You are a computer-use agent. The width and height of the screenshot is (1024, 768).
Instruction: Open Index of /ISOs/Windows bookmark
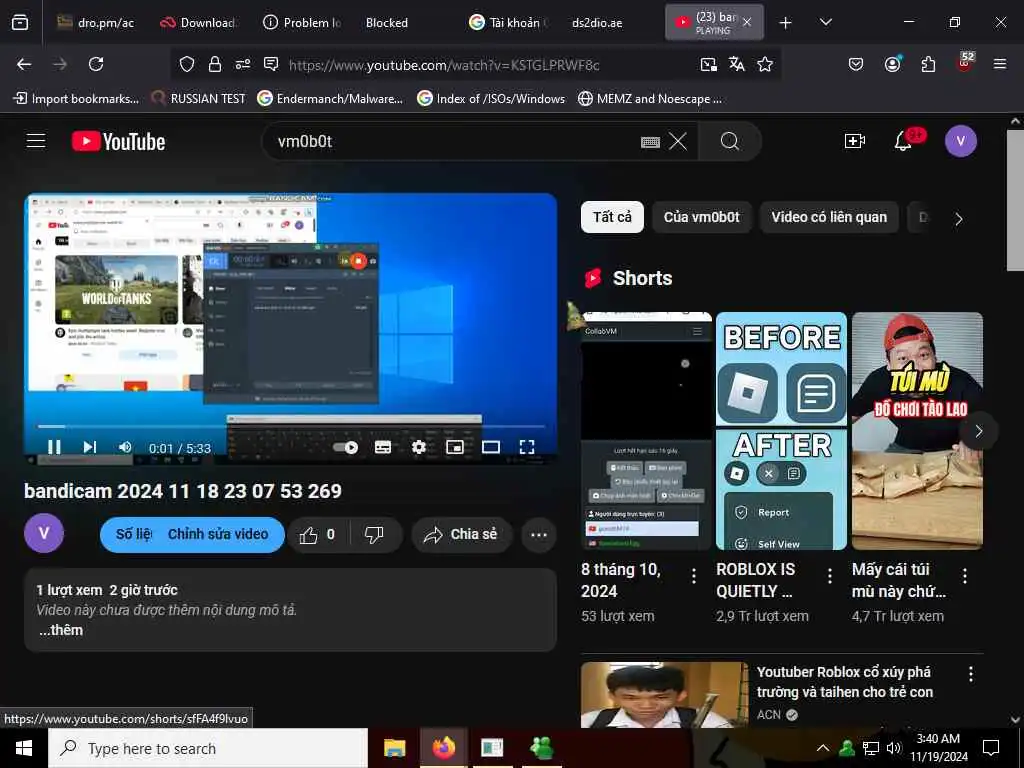point(491,99)
